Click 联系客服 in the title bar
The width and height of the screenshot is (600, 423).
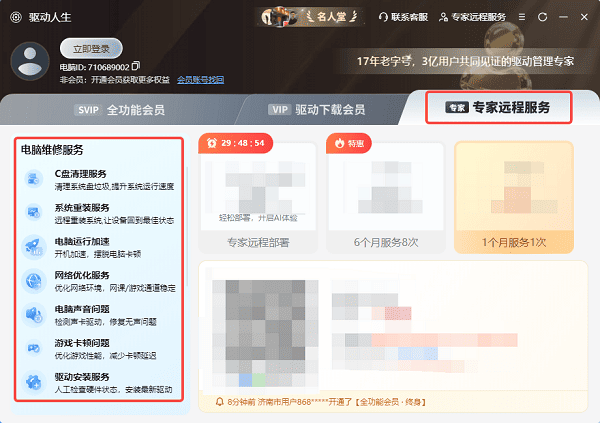[403, 17]
